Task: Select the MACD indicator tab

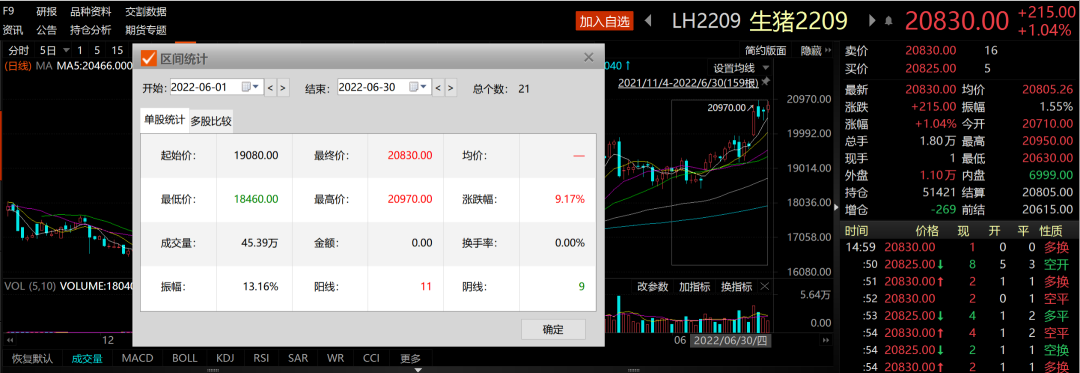Action: point(137,358)
